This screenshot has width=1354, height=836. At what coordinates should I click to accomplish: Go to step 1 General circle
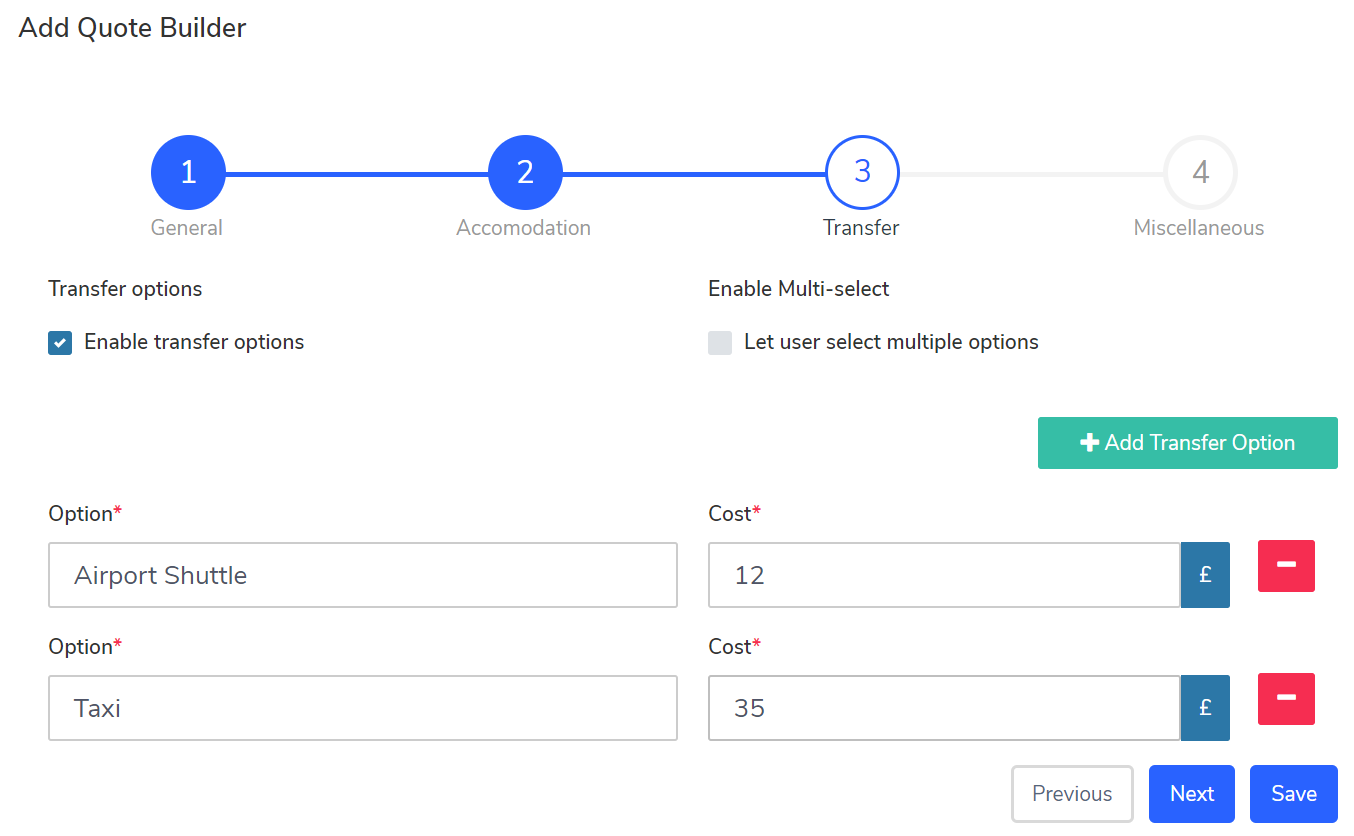pos(188,173)
